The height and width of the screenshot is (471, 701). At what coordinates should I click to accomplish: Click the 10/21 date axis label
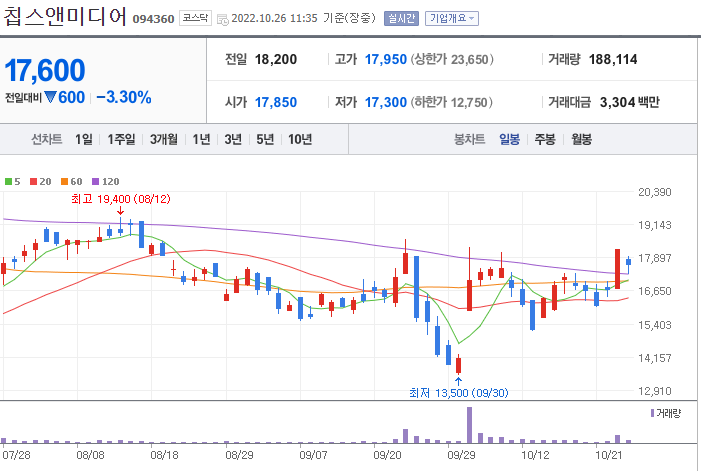coord(608,455)
